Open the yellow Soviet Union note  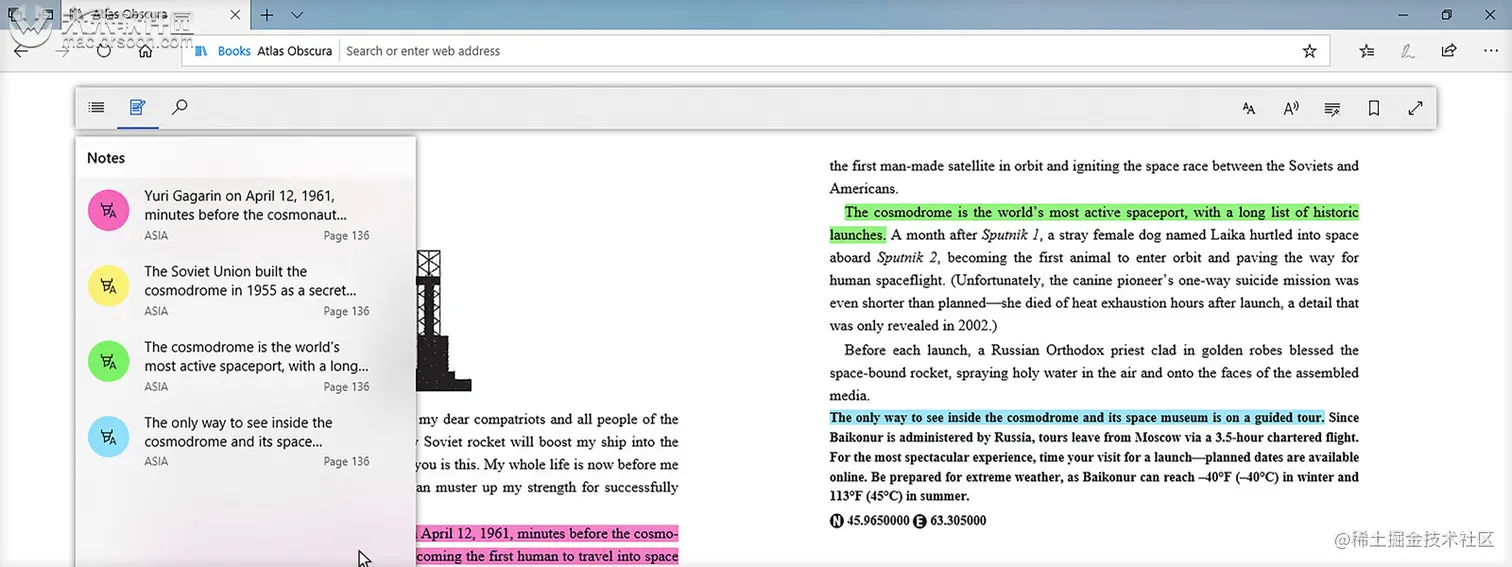pyautogui.click(x=108, y=286)
